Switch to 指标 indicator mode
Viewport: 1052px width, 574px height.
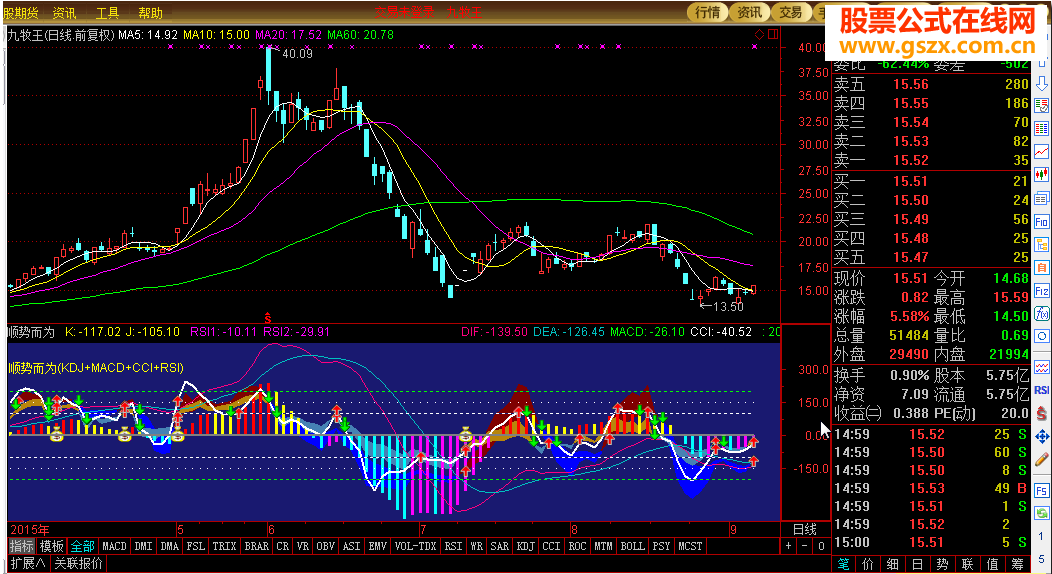21,547
